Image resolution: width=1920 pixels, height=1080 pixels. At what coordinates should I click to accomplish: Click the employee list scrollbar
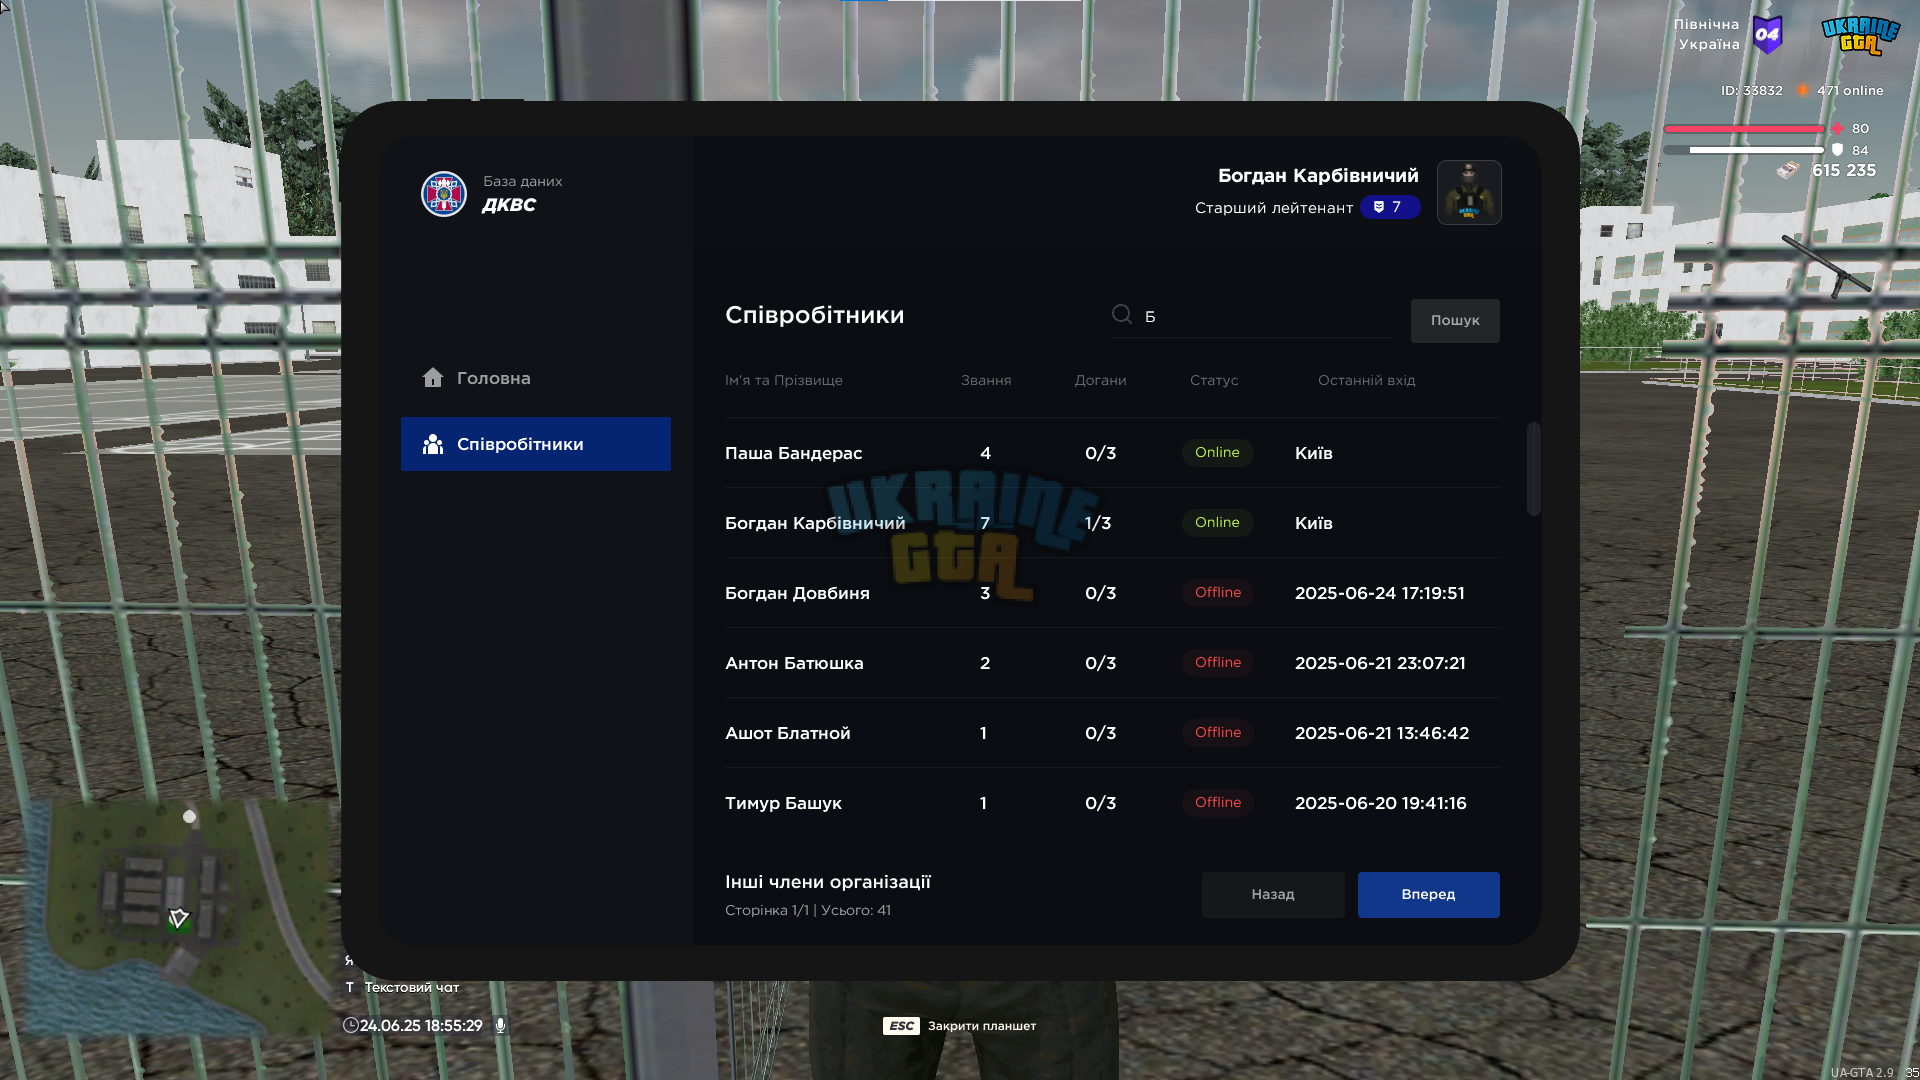tap(1533, 470)
